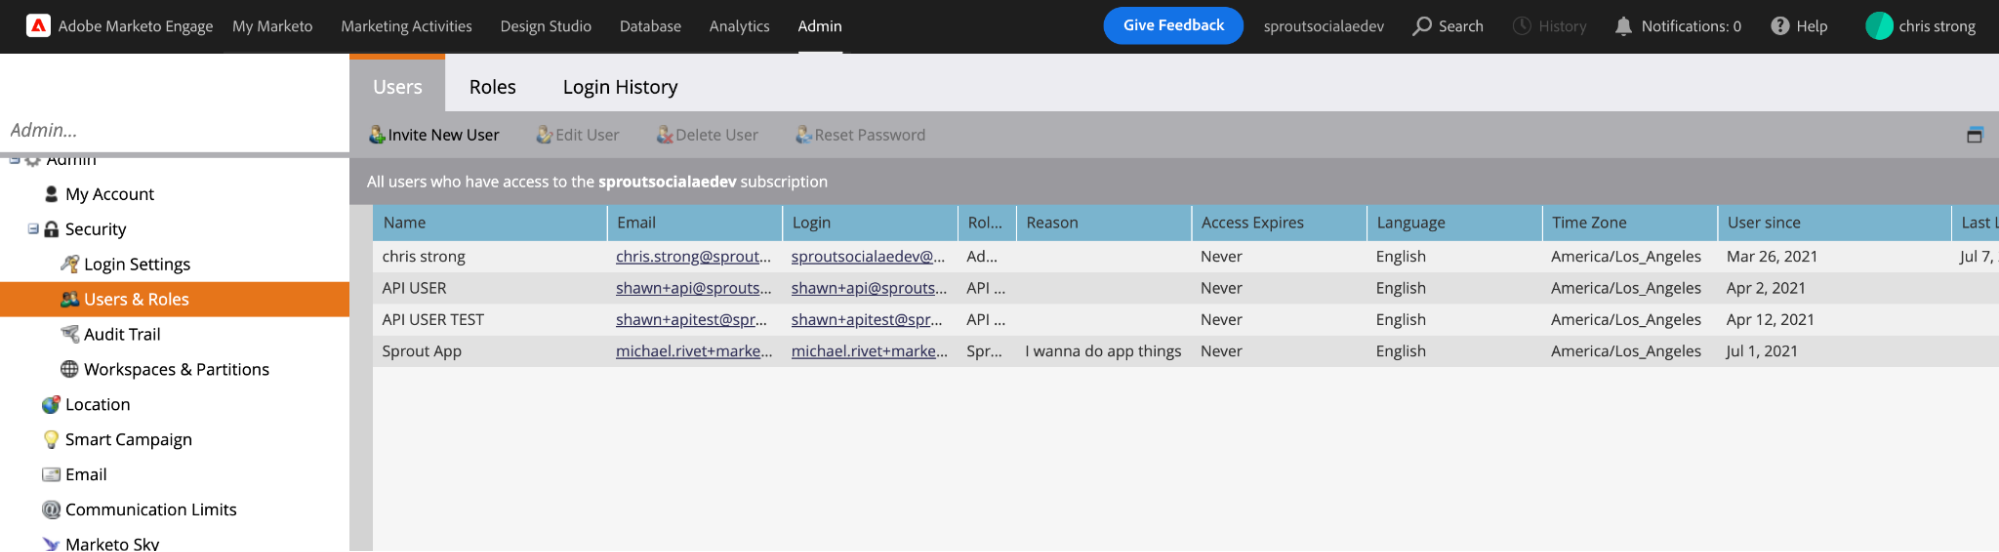This screenshot has width=1999, height=552.
Task: Click the Adobe logo icon
Action: [38, 26]
